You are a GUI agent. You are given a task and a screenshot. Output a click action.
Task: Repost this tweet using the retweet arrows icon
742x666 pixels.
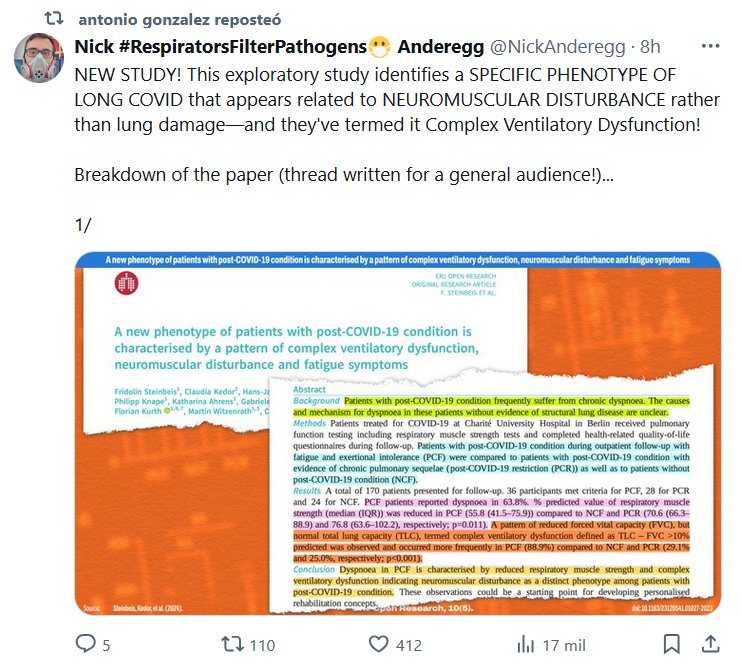pos(232,644)
